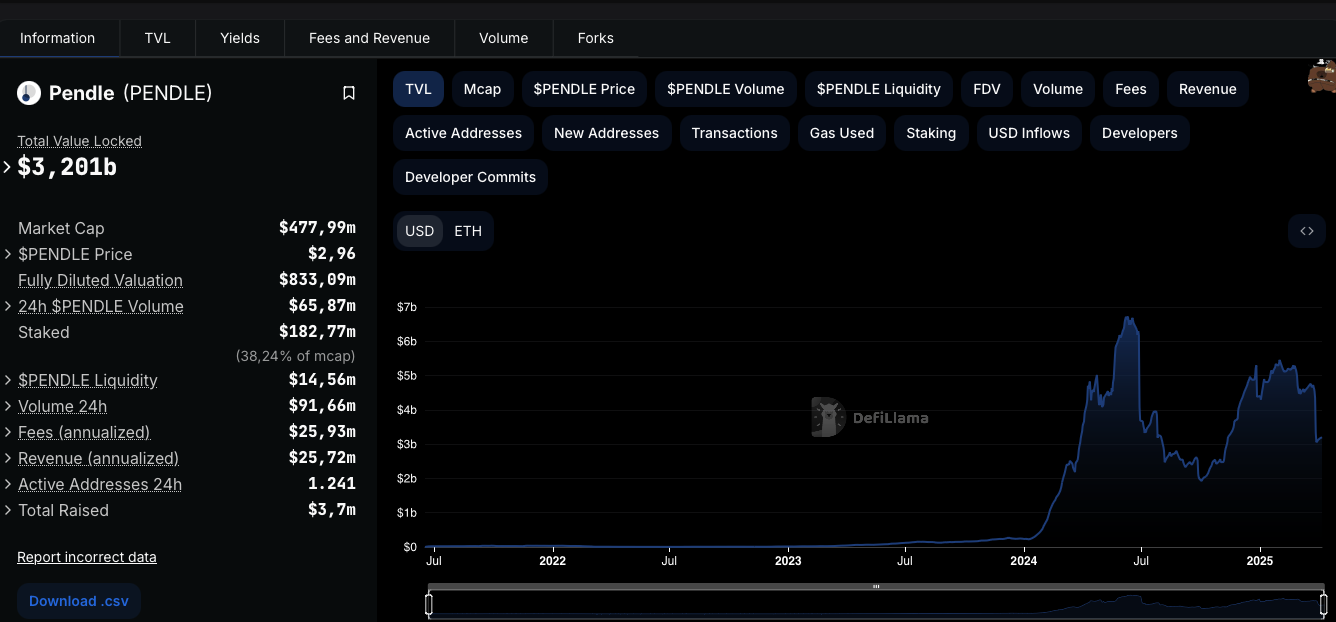Show Developer Commits on chart
Viewport: 1336px width, 622px height.
coord(470,177)
